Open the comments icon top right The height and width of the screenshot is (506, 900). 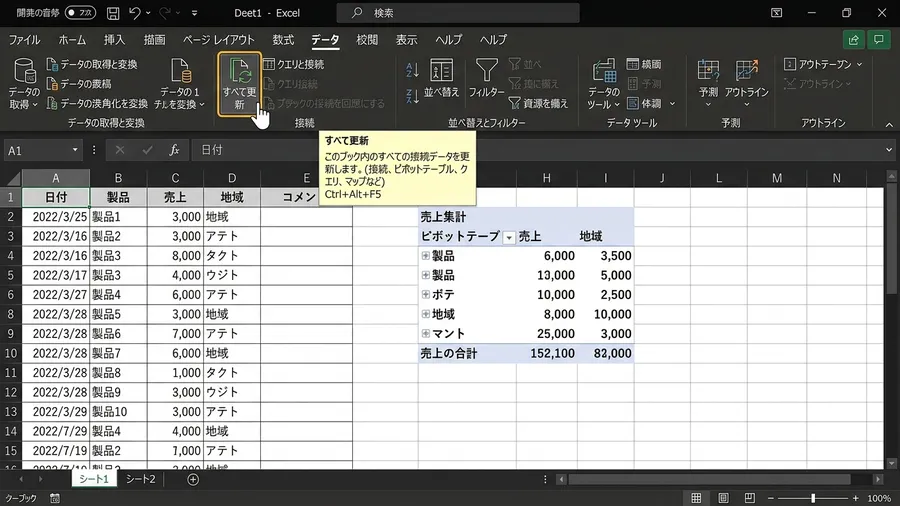coord(879,40)
